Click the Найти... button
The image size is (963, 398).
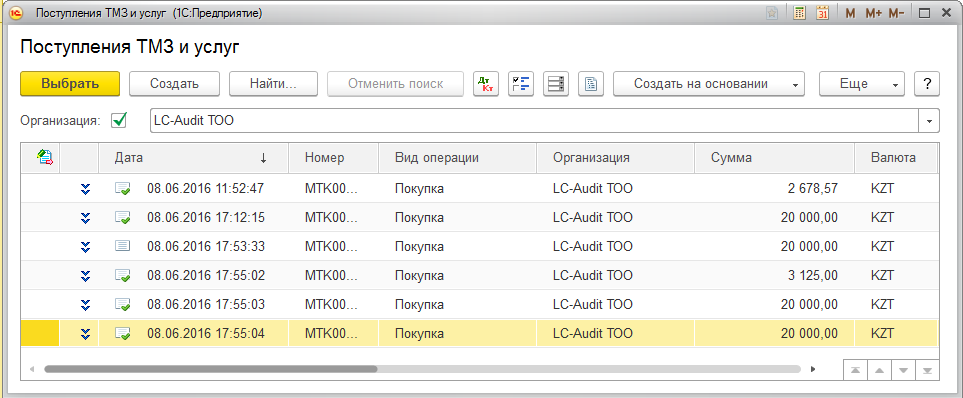click(273, 84)
